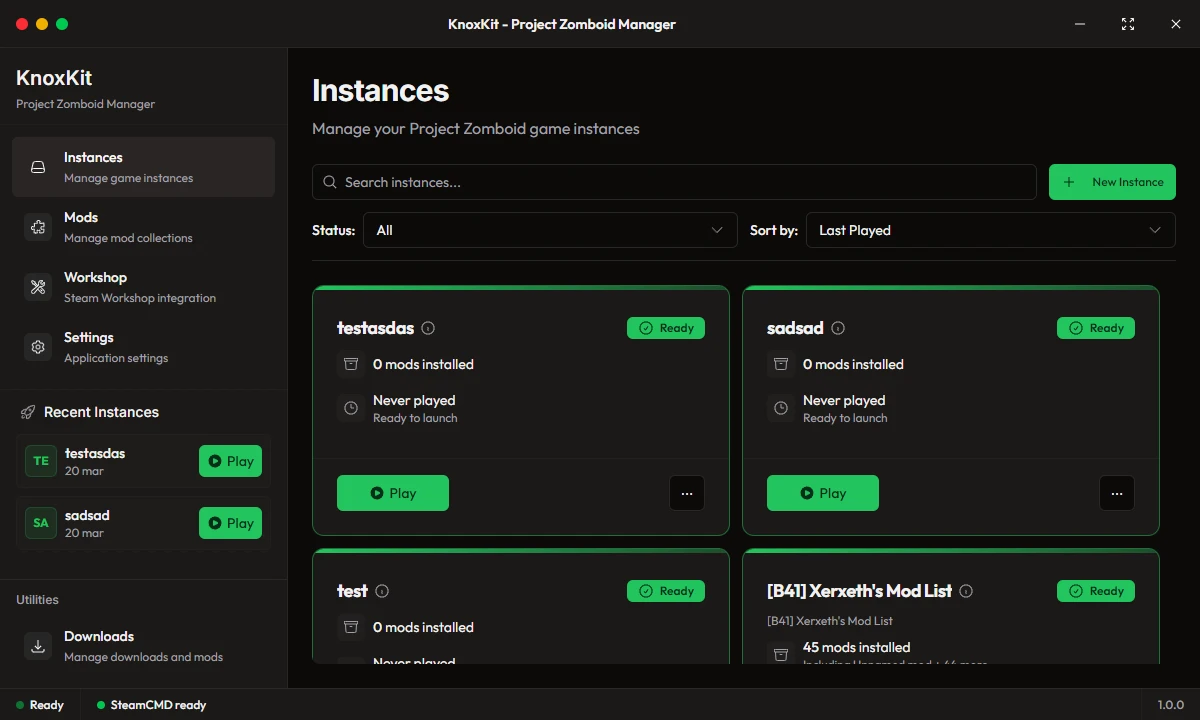Play the sadsad instance card
1200x720 pixels.
[823, 493]
